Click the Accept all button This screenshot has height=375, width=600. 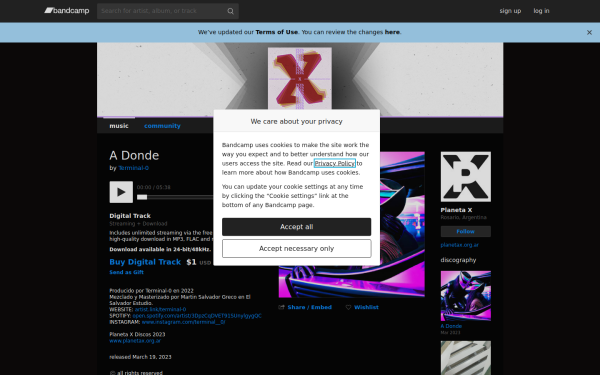(x=297, y=227)
